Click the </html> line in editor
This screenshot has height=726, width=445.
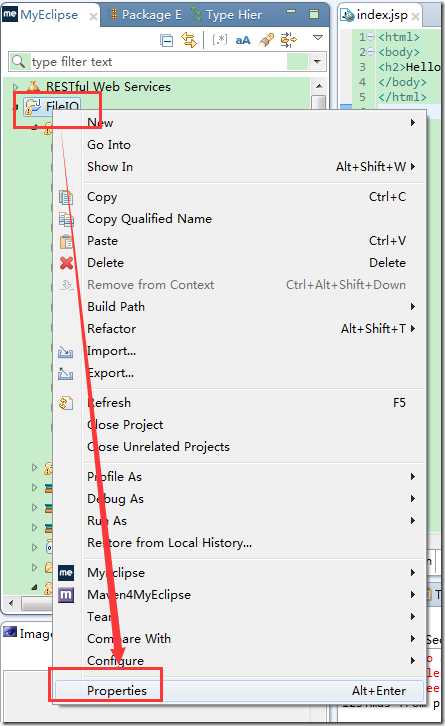402,97
